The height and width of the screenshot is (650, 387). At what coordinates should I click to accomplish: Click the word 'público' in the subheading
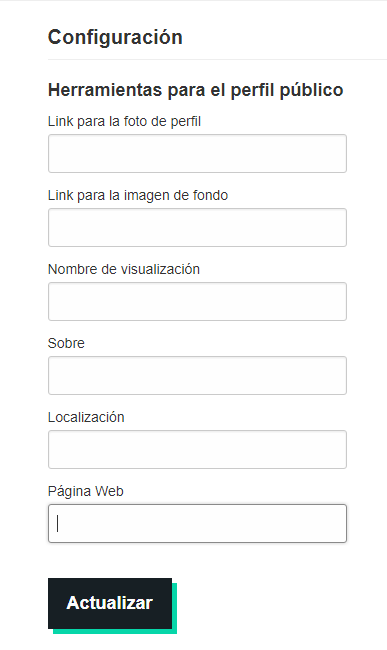[312, 90]
